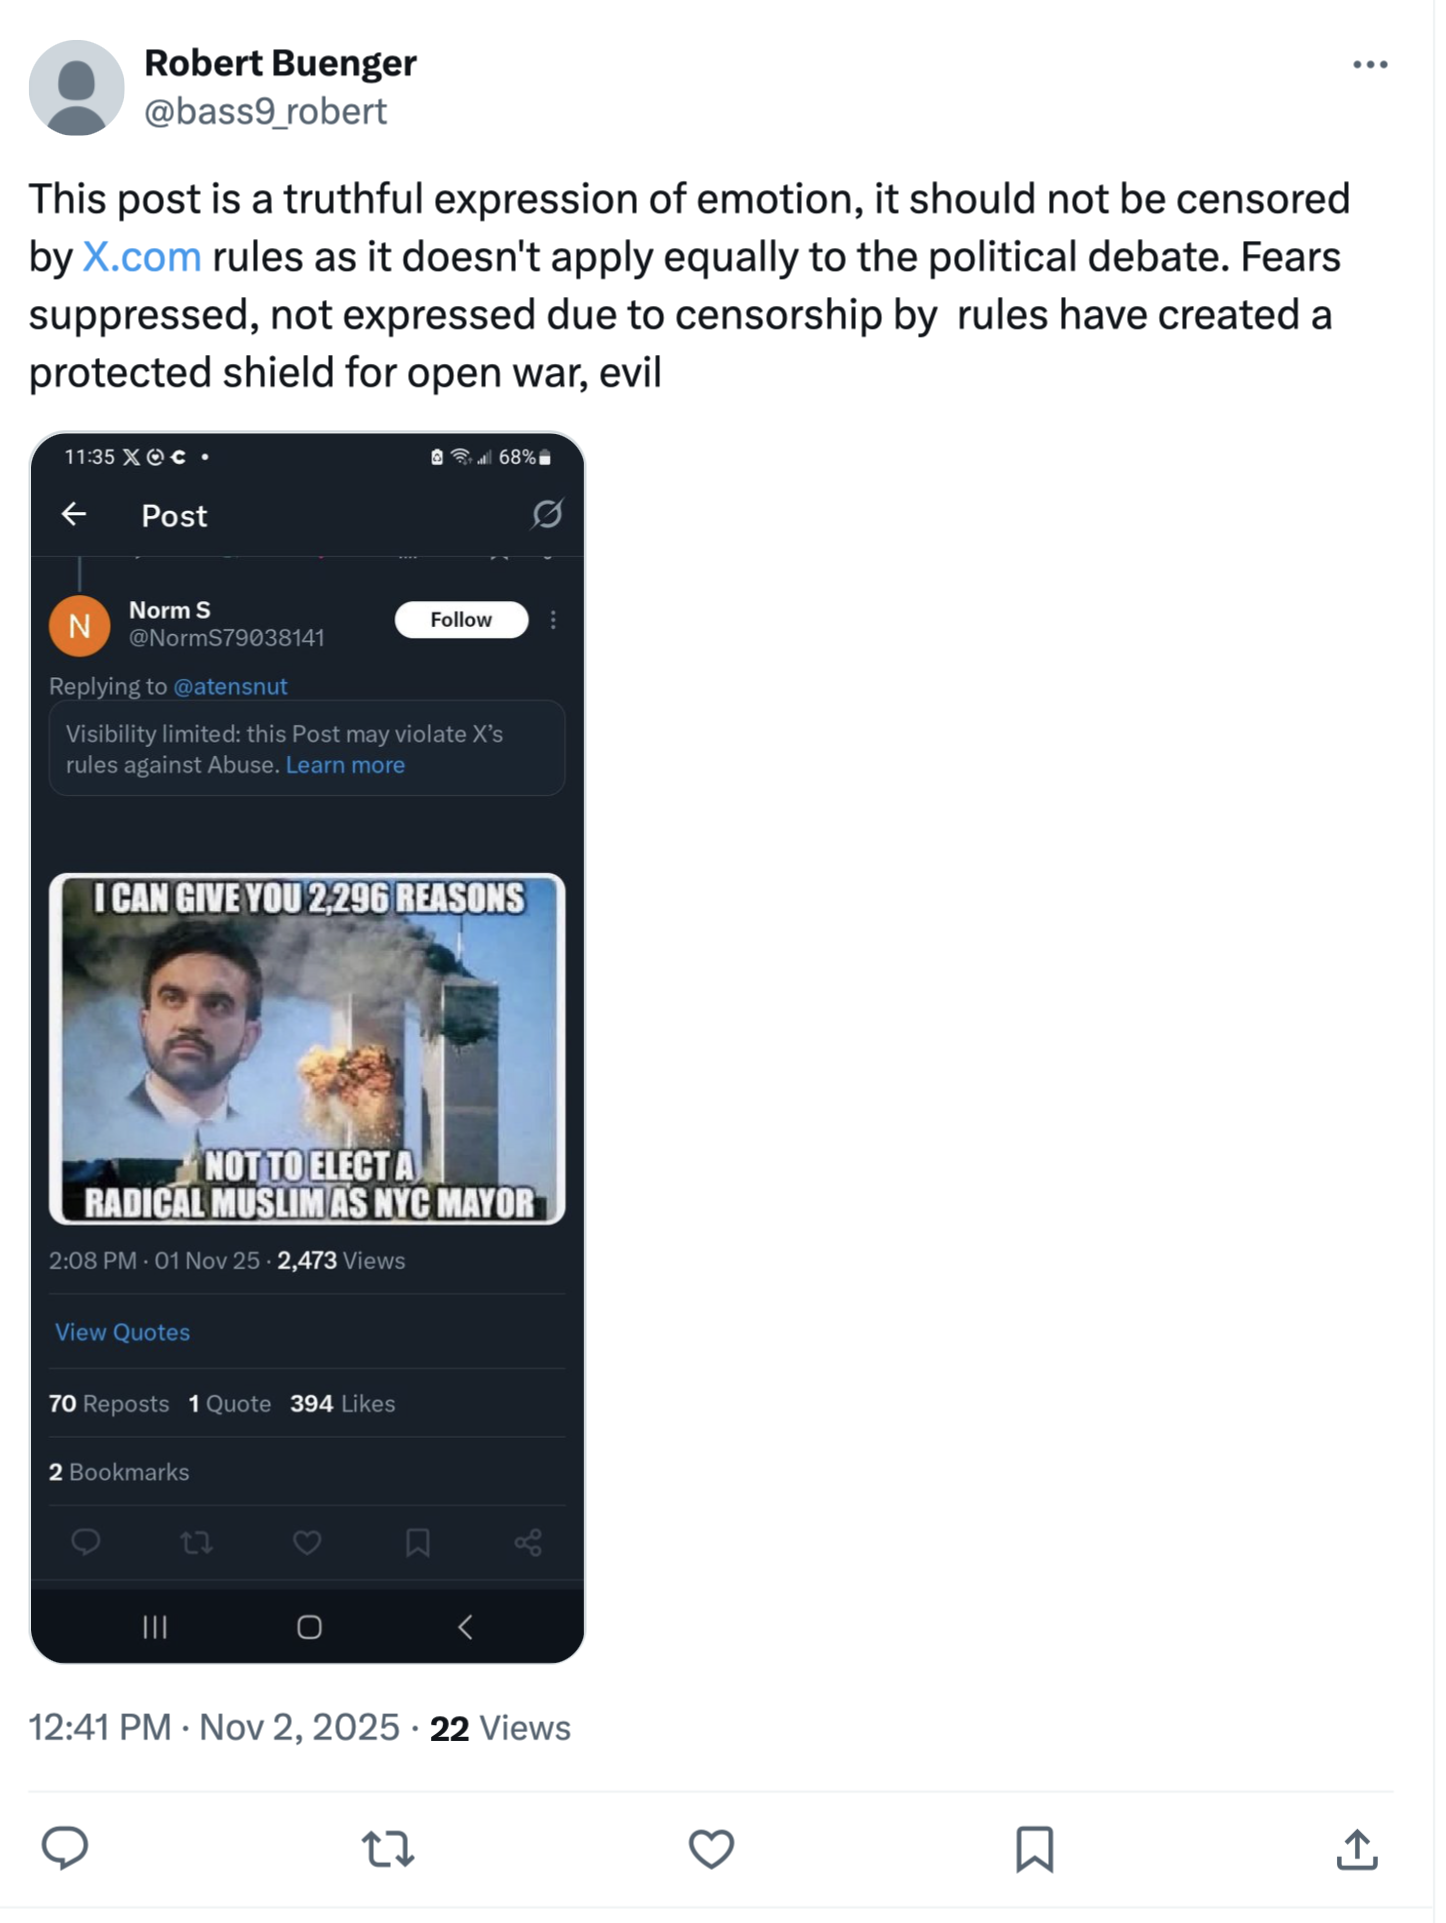Open the X.com link in post text

pyautogui.click(x=141, y=258)
